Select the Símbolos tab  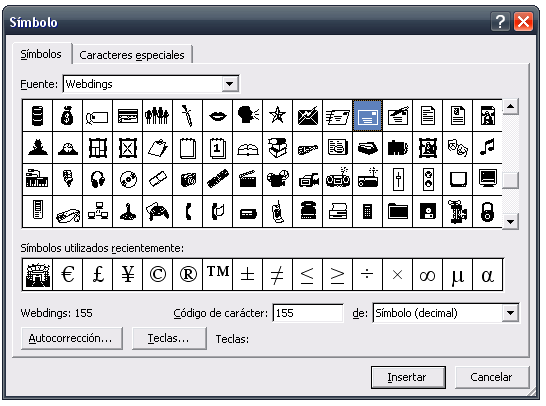[x=41, y=54]
